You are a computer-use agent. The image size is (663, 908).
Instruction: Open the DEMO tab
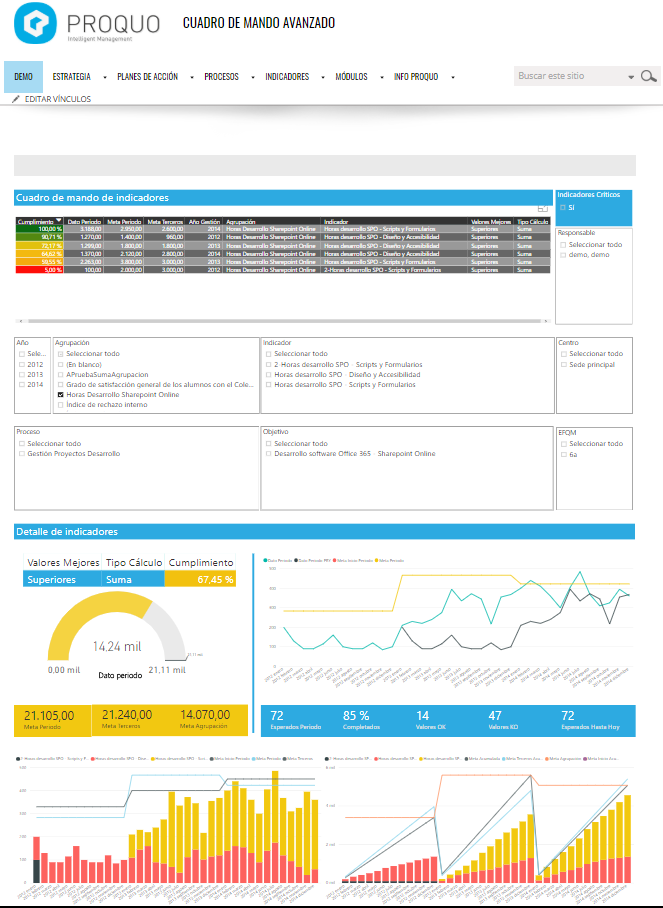(23, 76)
